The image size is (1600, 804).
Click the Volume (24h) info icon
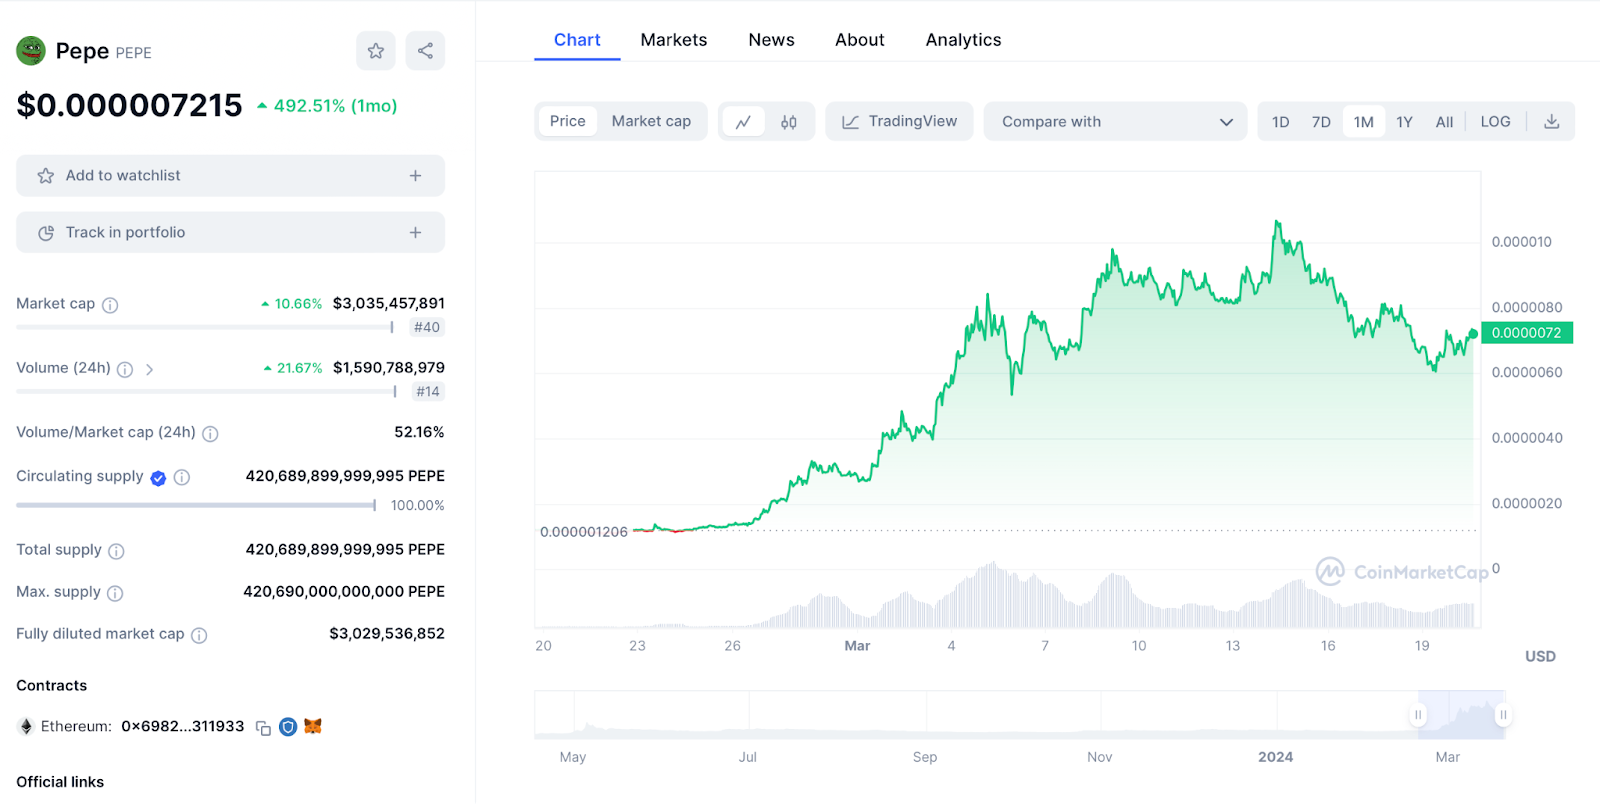(x=125, y=369)
